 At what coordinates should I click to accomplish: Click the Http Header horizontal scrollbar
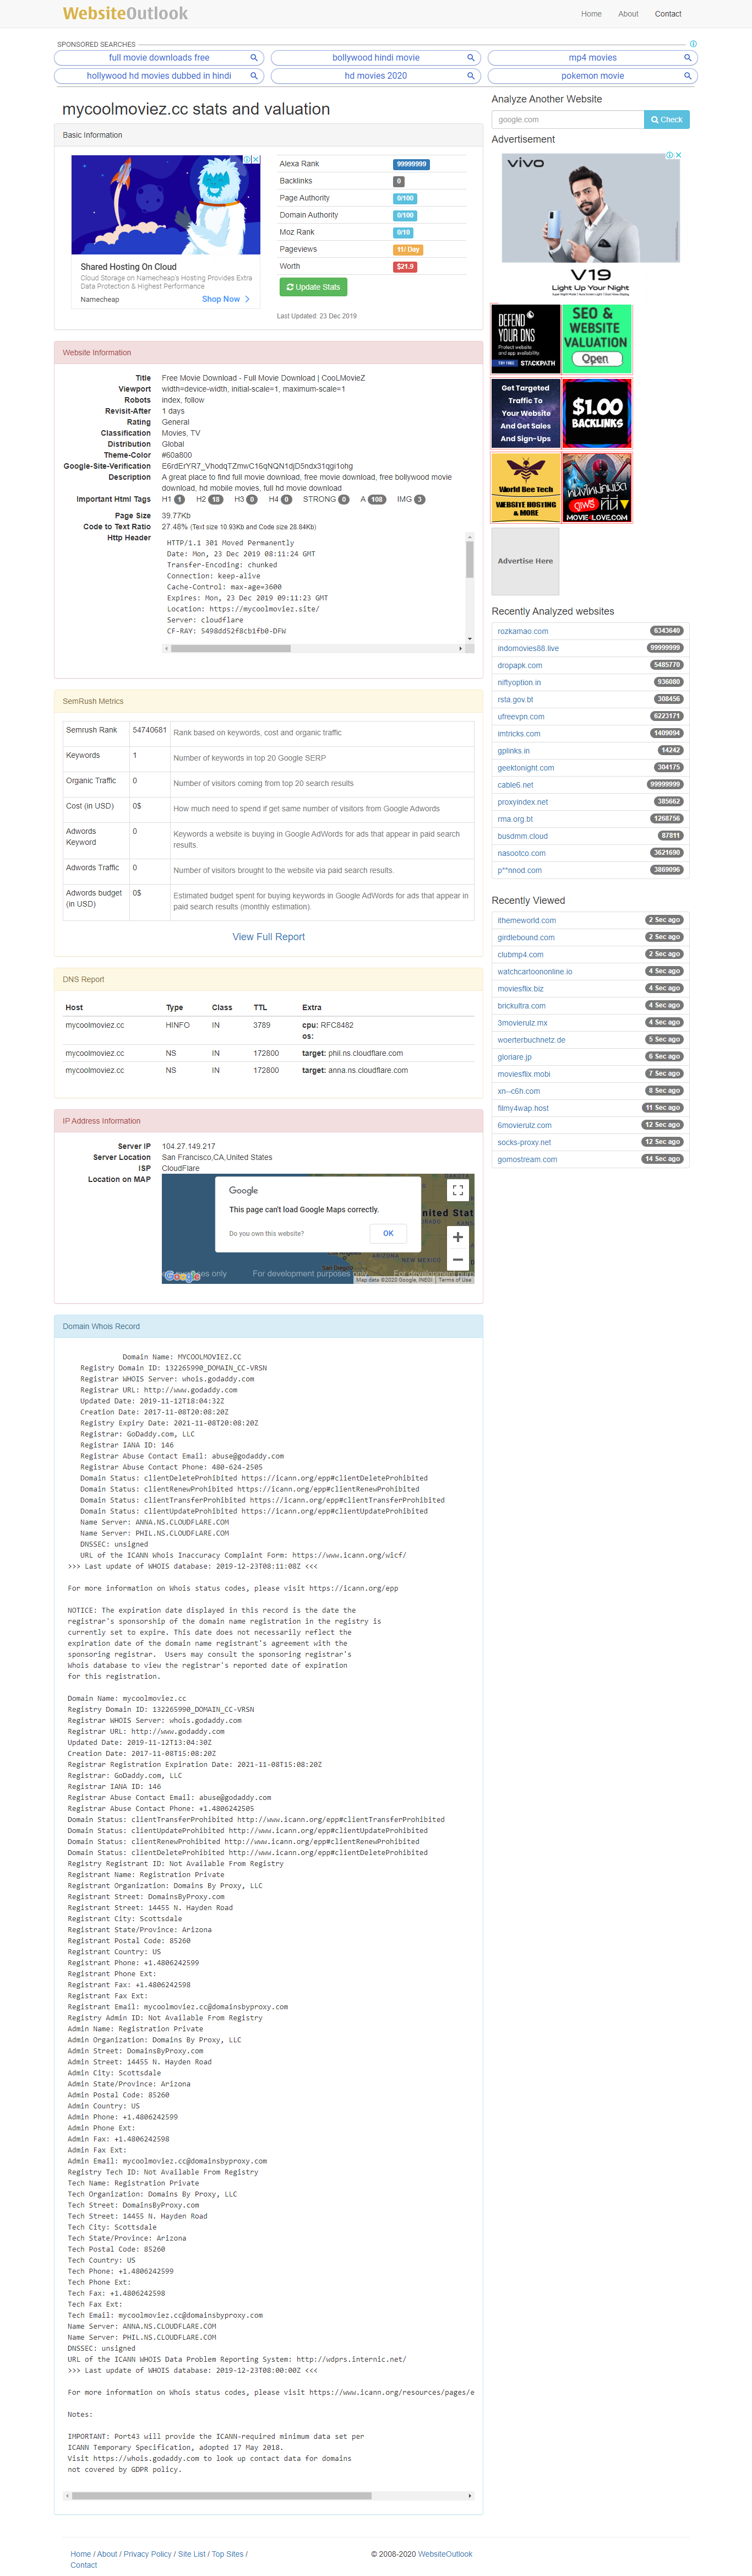tap(312, 649)
